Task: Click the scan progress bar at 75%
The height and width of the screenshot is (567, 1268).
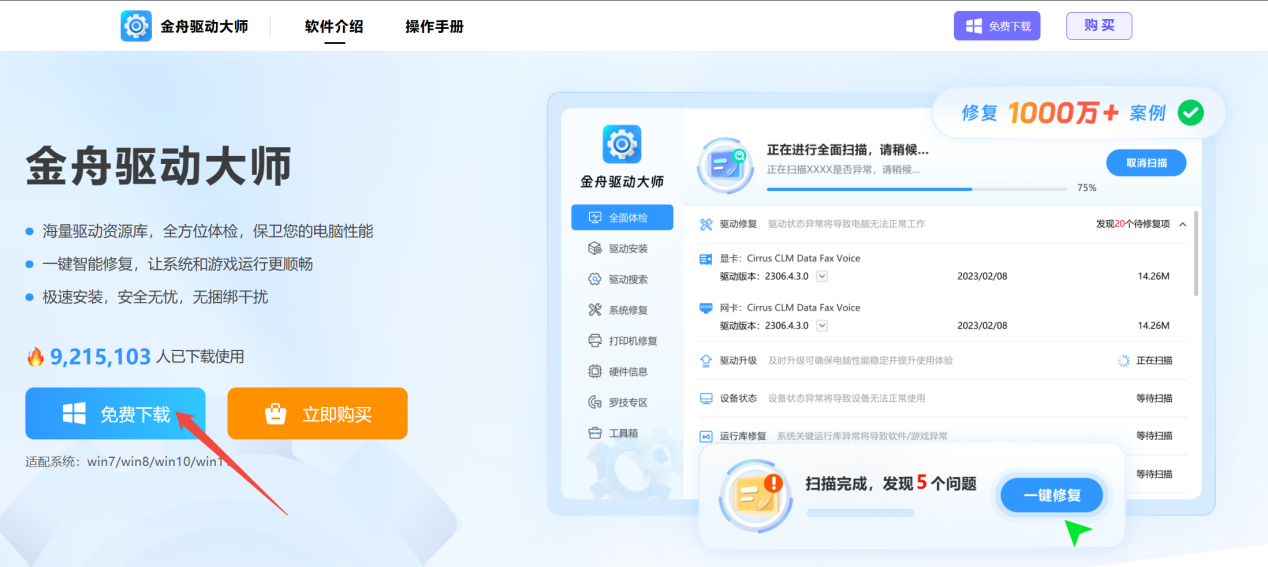Action: pos(916,188)
